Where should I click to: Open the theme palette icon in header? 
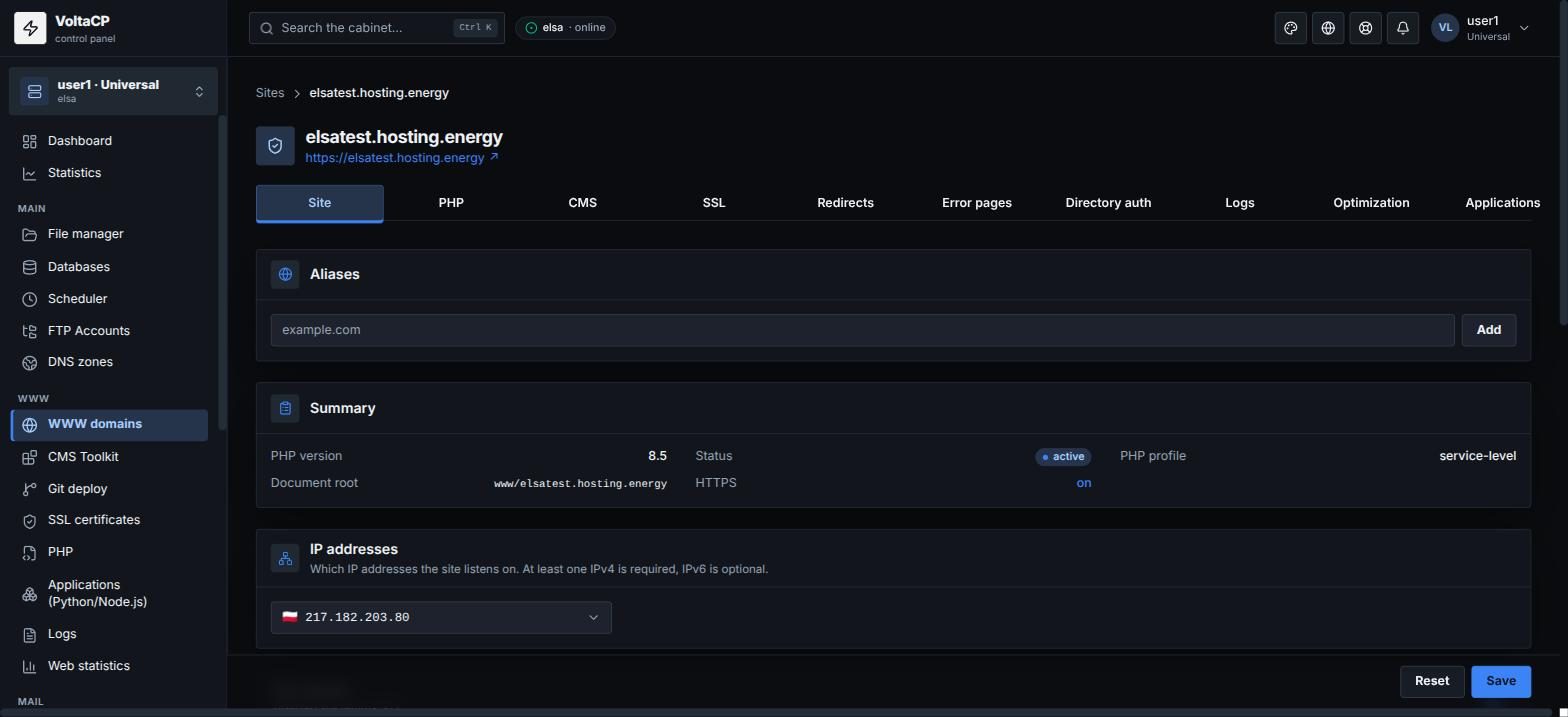click(1291, 28)
